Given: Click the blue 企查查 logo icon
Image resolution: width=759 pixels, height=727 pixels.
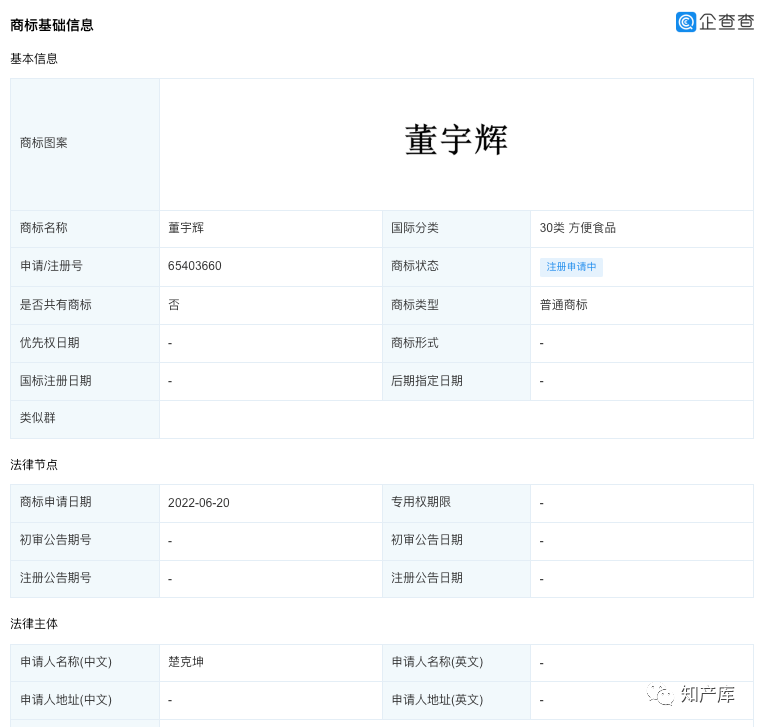Looking at the screenshot, I should [x=686, y=22].
